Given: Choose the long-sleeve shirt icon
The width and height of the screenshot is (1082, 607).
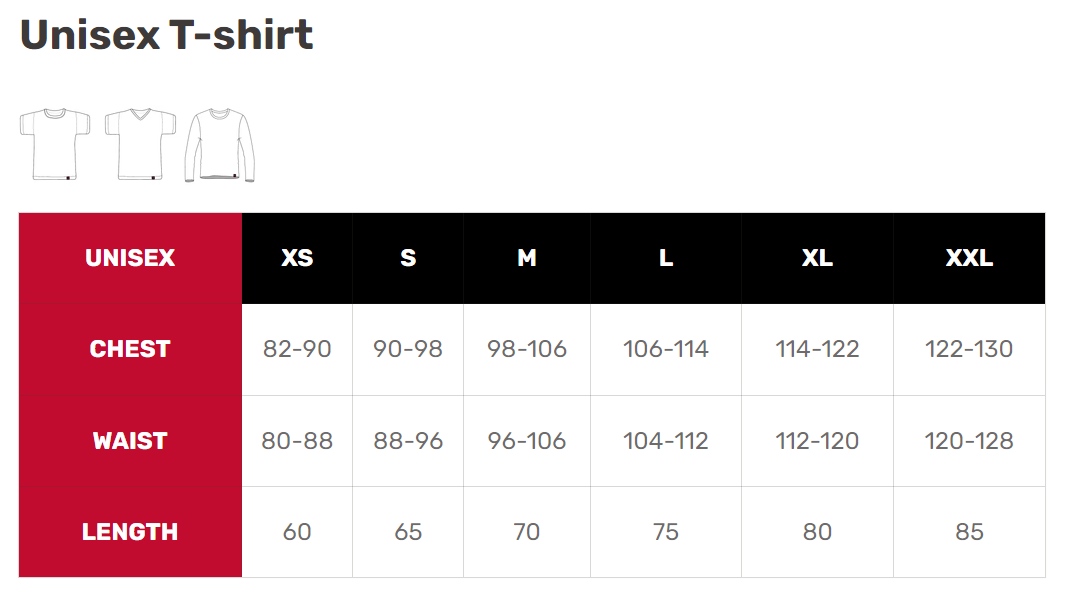Looking at the screenshot, I should [220, 145].
